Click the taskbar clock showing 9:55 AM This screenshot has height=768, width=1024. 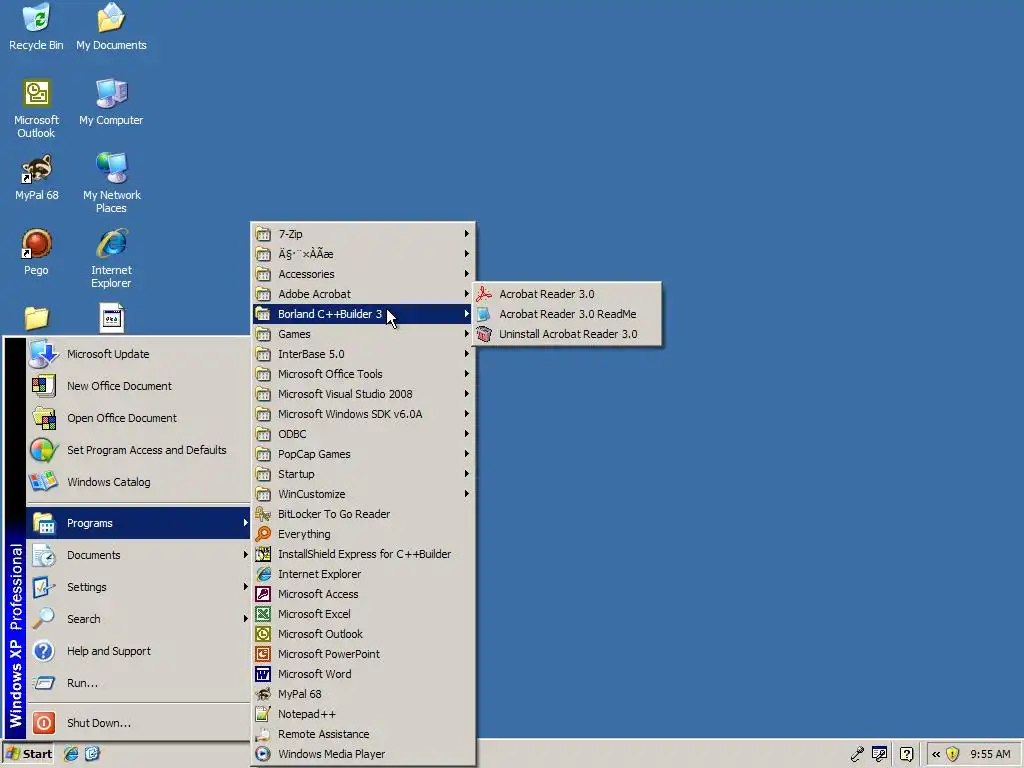click(x=990, y=754)
